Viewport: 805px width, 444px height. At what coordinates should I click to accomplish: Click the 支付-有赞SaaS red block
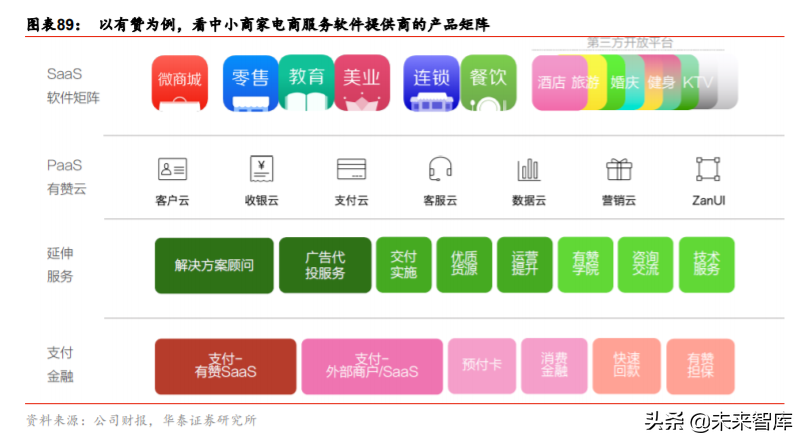225,366
